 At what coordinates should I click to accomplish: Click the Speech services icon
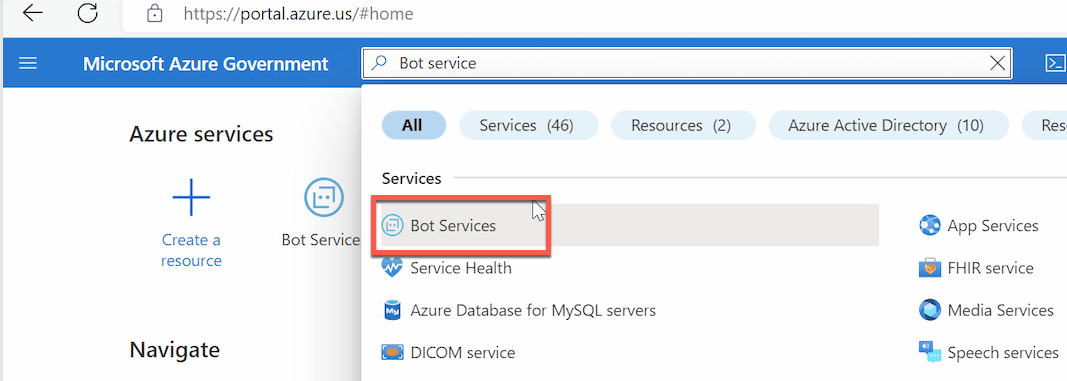click(x=930, y=352)
